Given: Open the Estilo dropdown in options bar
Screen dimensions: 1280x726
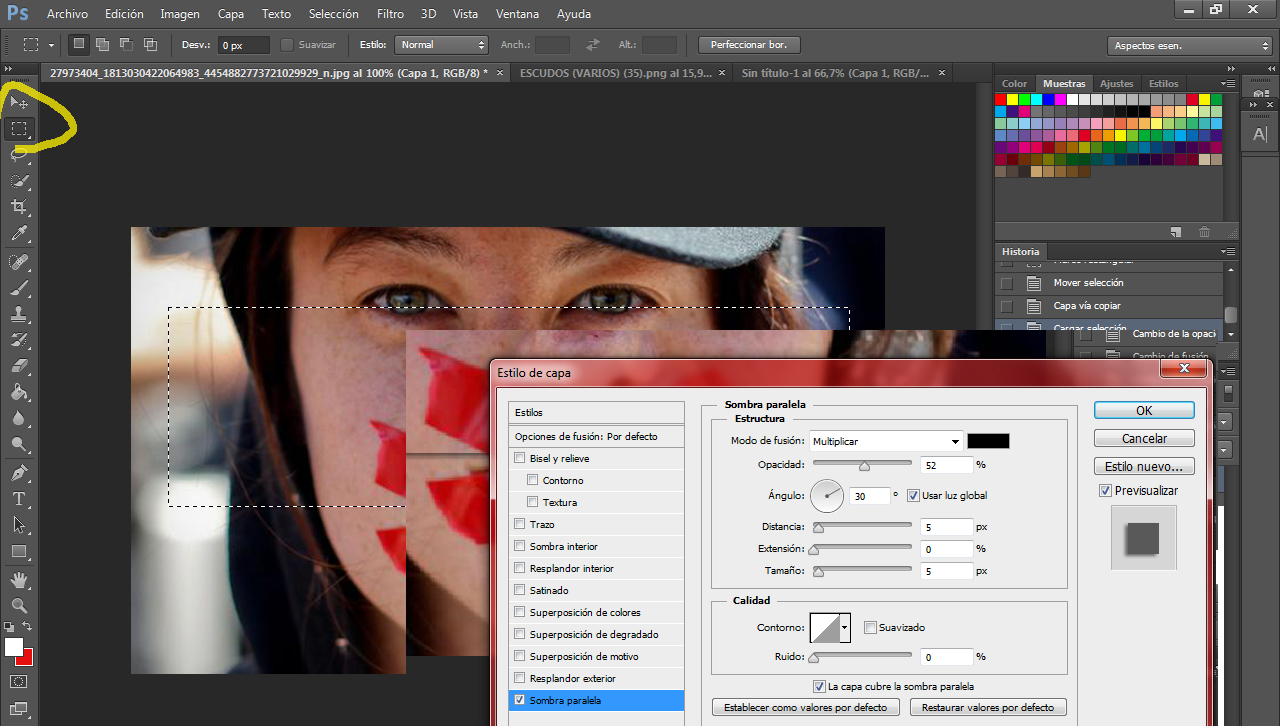Looking at the screenshot, I should [x=441, y=45].
